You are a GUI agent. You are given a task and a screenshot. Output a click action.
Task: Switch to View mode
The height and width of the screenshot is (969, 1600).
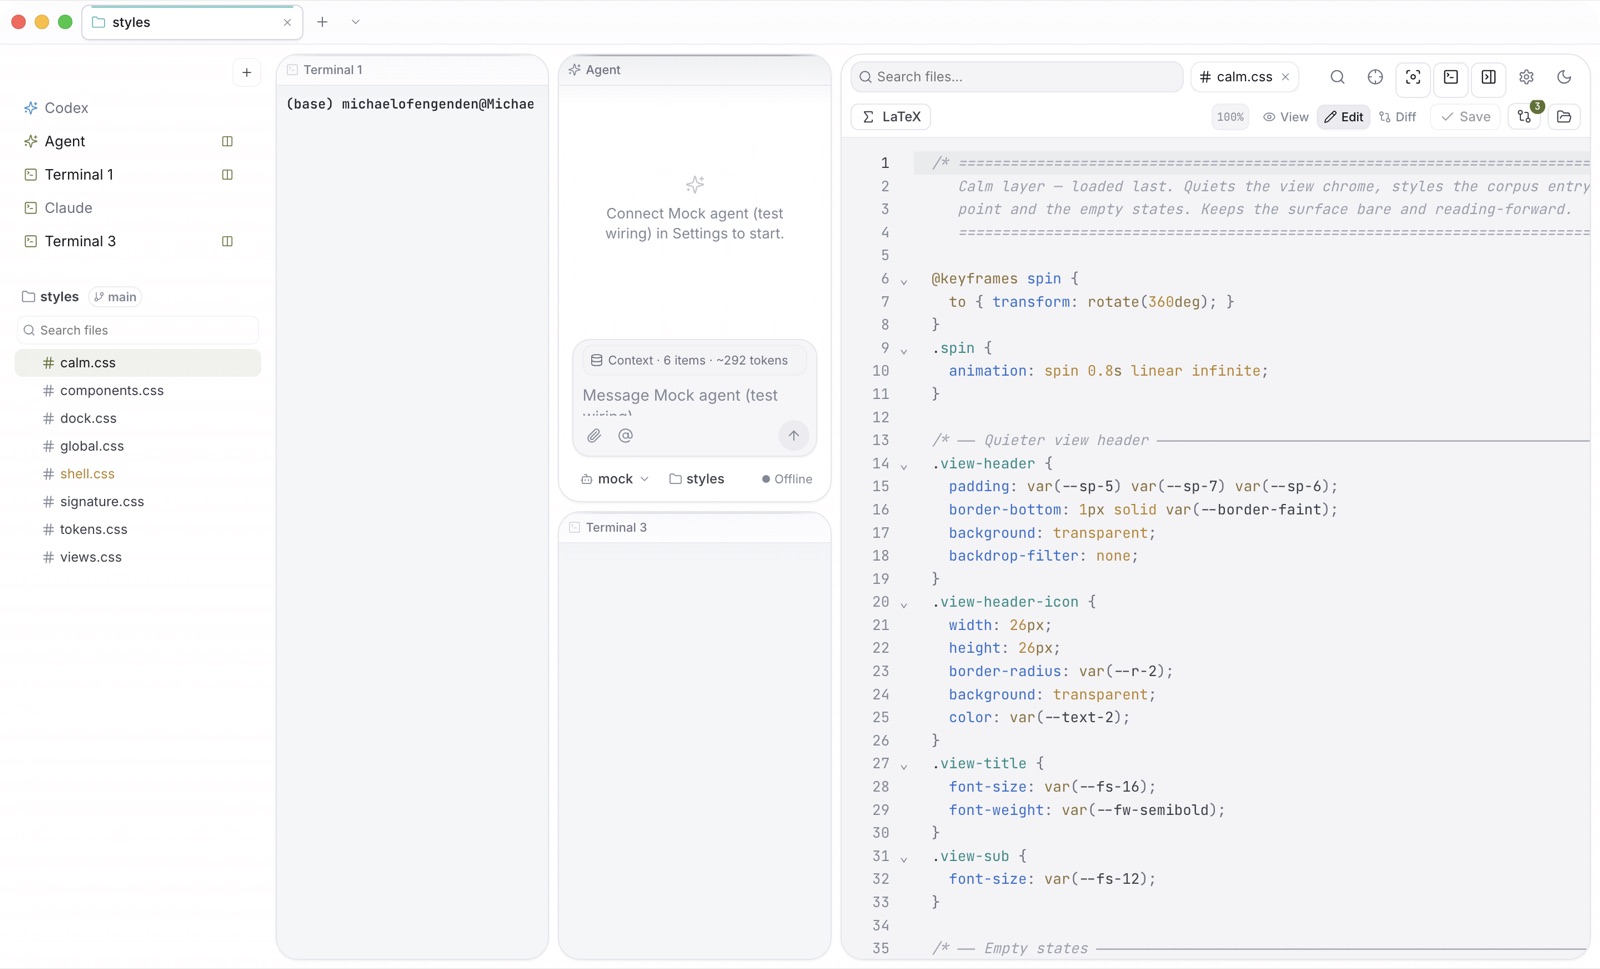click(1286, 117)
